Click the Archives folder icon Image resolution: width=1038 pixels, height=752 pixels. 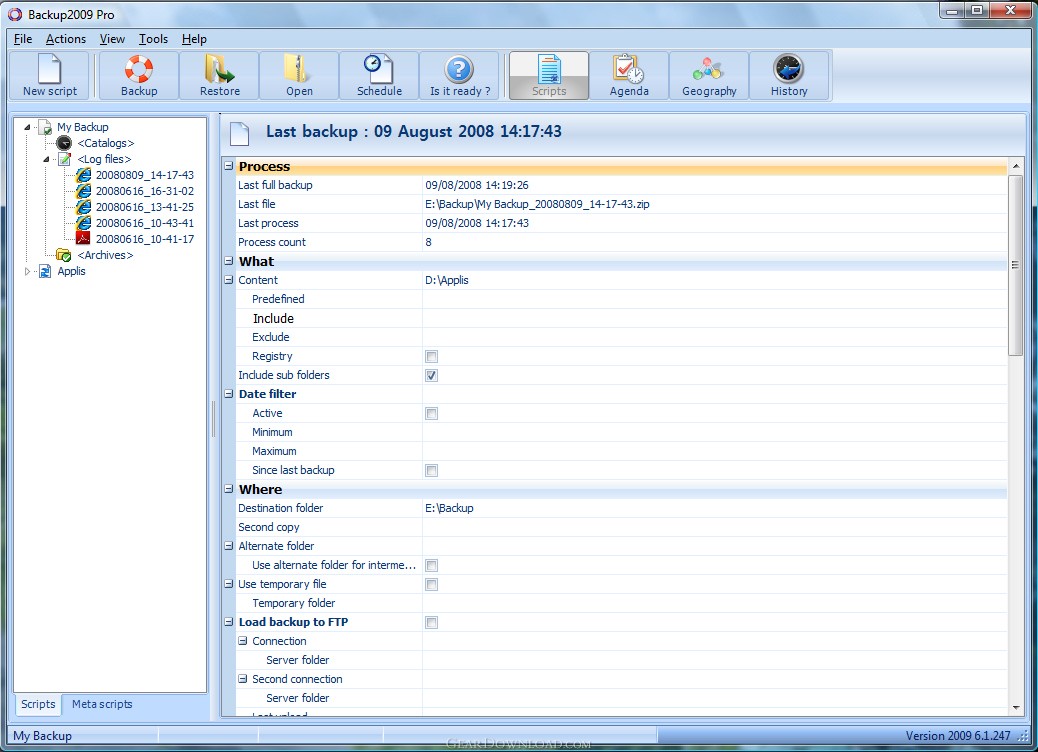coord(64,255)
